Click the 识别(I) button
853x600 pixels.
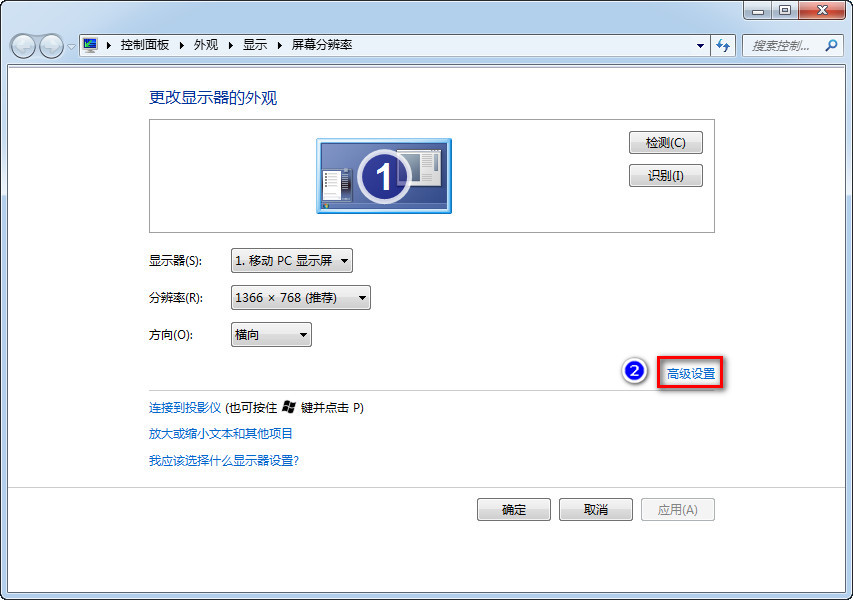click(x=665, y=176)
